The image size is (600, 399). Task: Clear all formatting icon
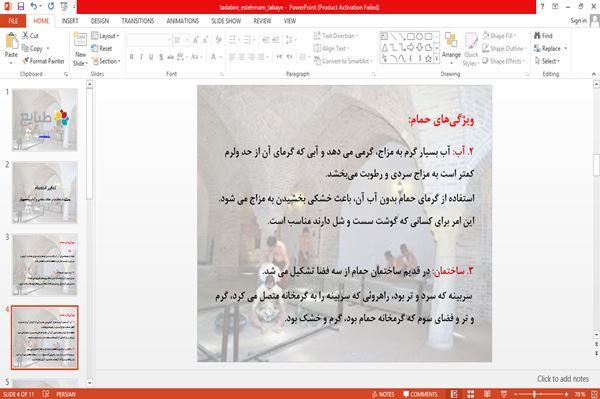[x=218, y=40]
